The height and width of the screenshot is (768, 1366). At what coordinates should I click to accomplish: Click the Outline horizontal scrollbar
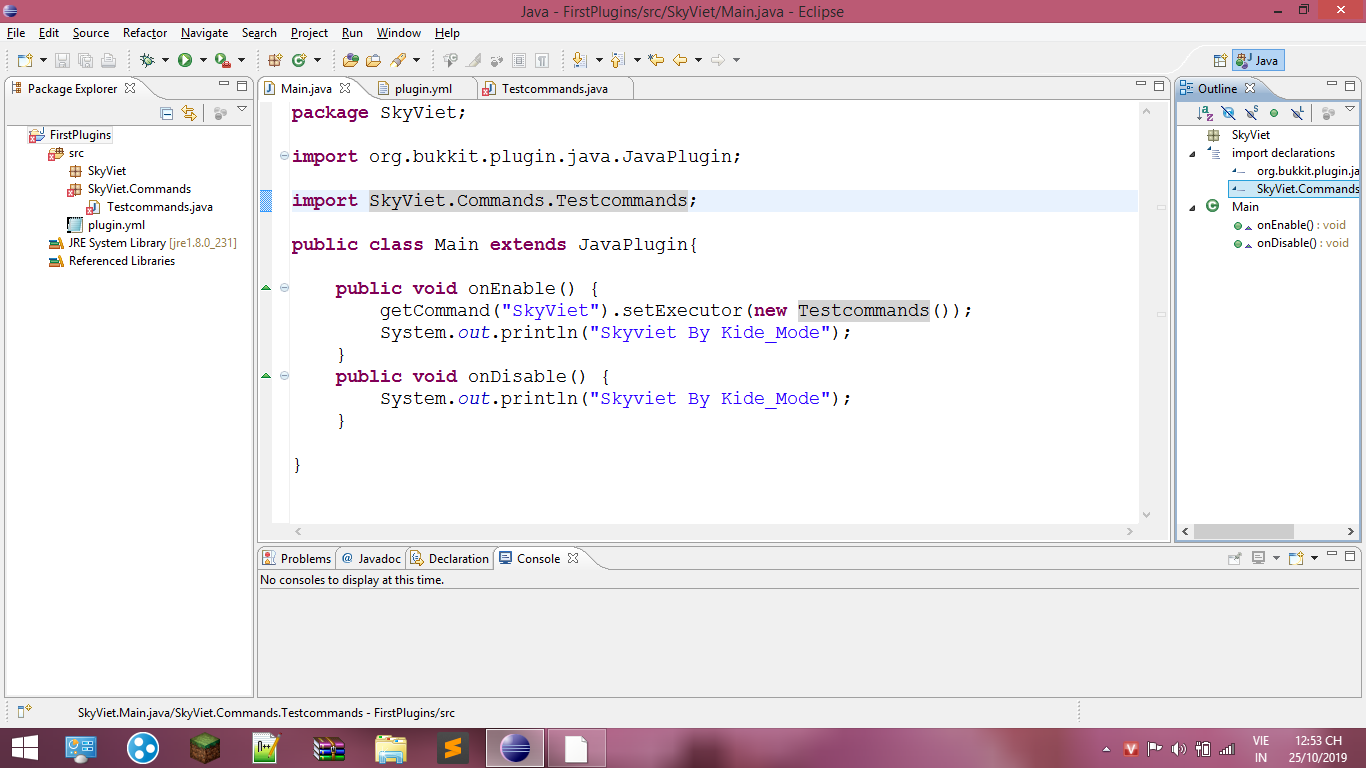(1244, 532)
